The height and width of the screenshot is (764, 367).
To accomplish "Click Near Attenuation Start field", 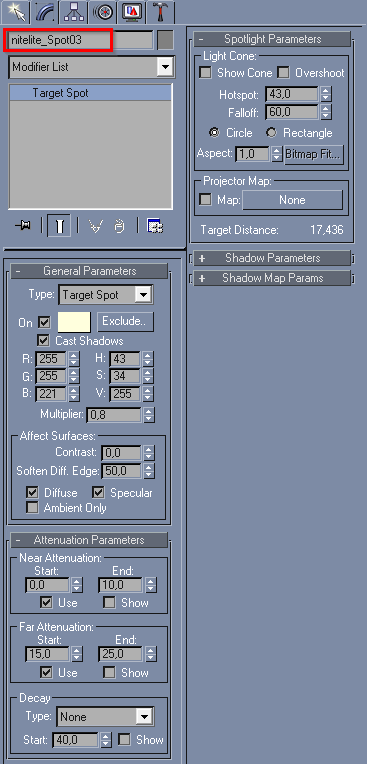I will 47,585.
